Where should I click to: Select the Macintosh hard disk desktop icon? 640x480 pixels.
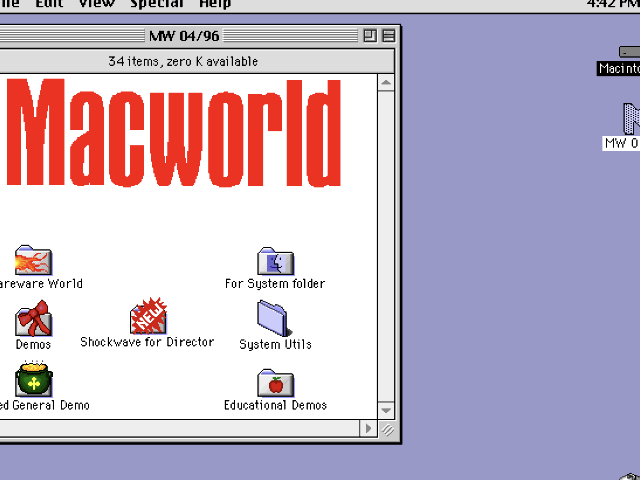(x=629, y=52)
